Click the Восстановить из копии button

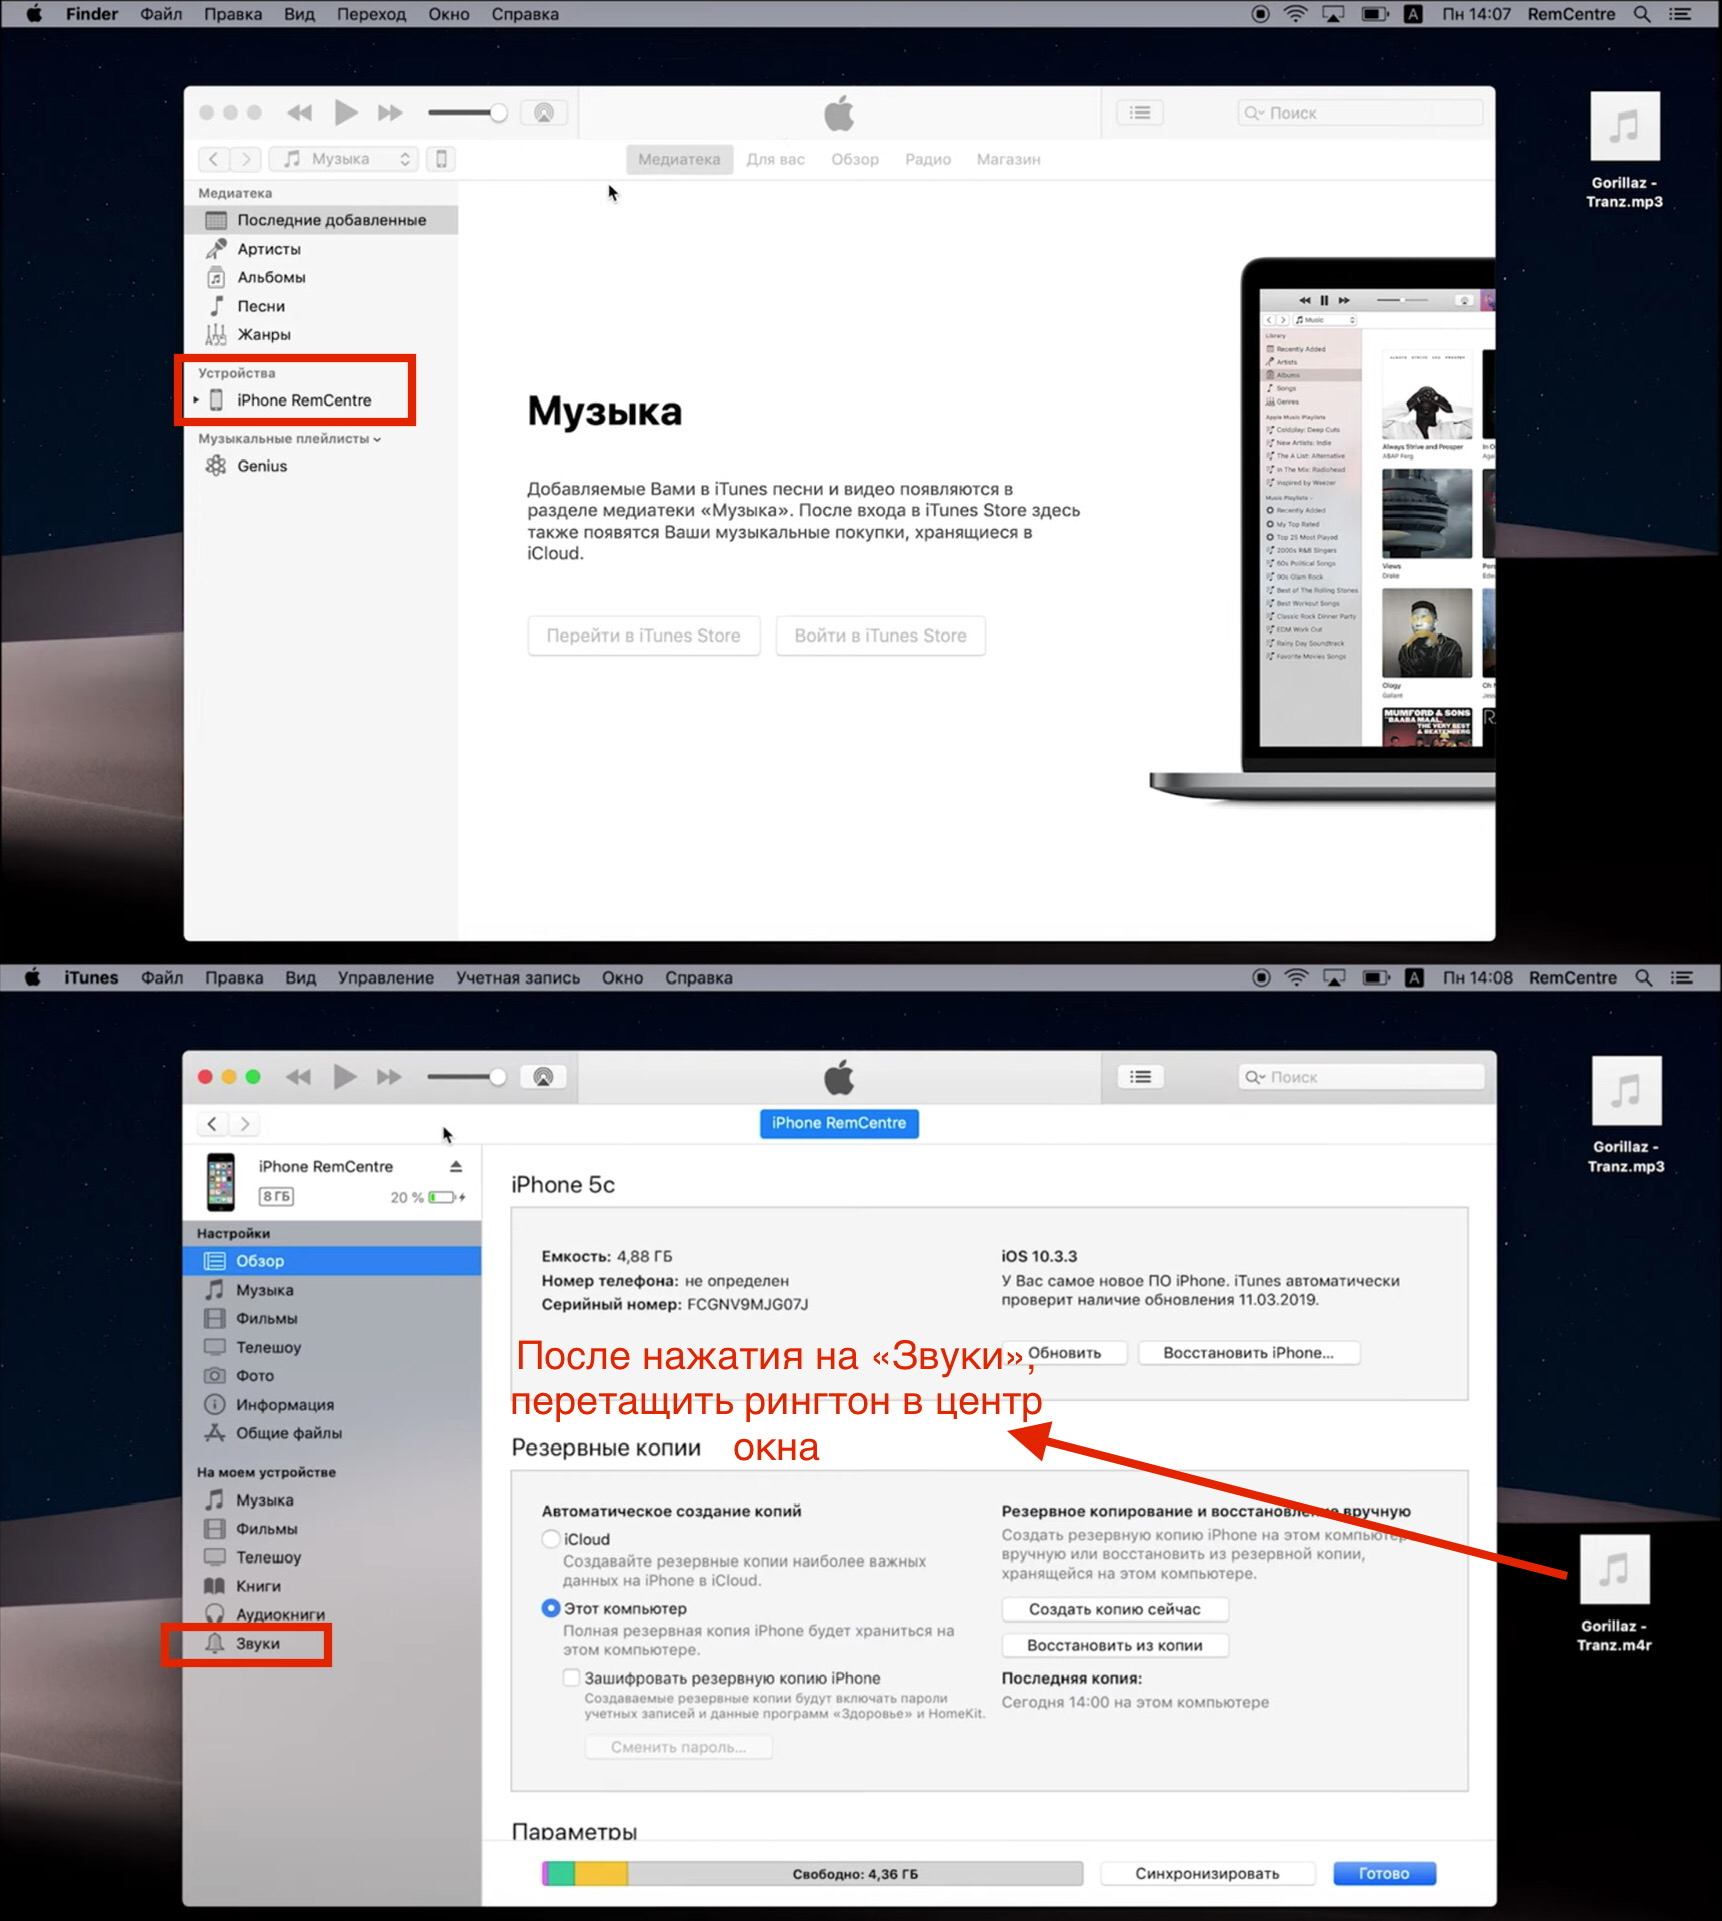tap(1115, 1645)
